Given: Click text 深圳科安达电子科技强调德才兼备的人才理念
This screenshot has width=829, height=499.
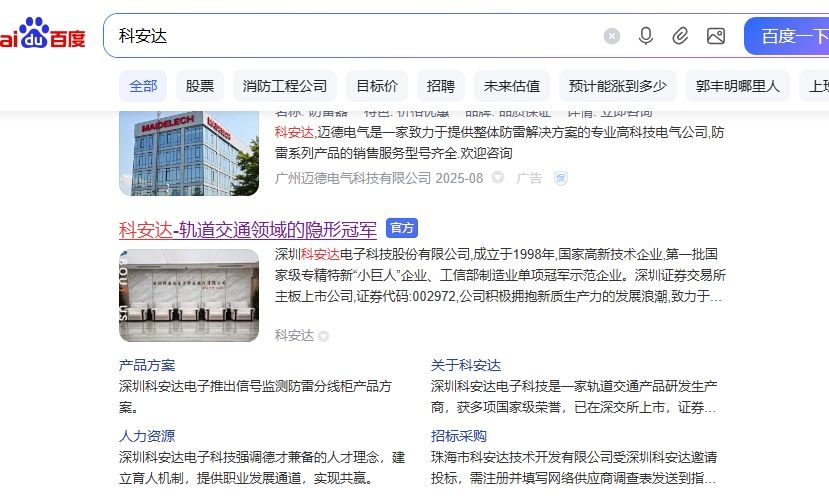Looking at the screenshot, I should 262,468.
